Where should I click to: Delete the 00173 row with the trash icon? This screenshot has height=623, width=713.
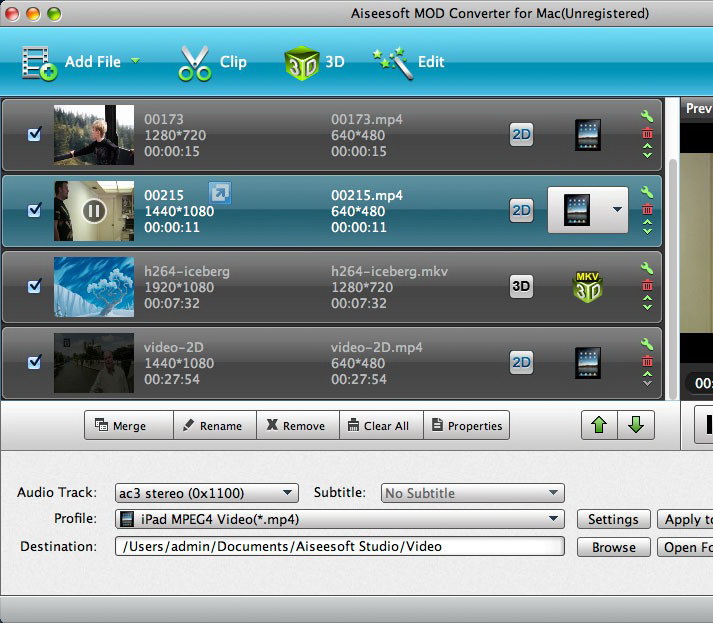[x=647, y=133]
